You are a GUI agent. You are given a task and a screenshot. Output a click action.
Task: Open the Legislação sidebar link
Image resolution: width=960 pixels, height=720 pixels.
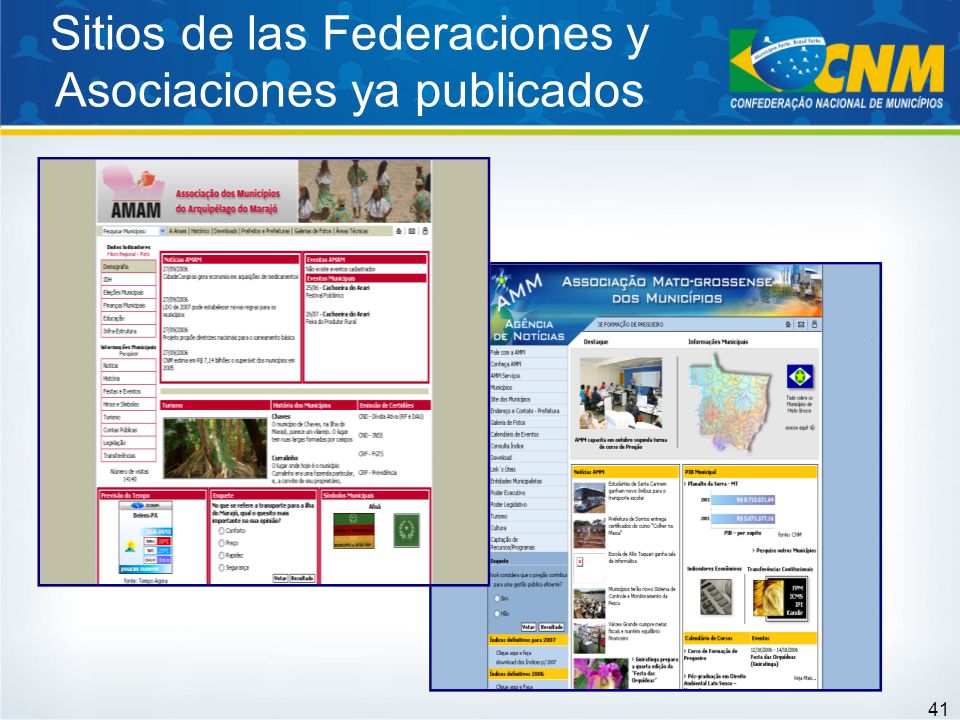(129, 443)
